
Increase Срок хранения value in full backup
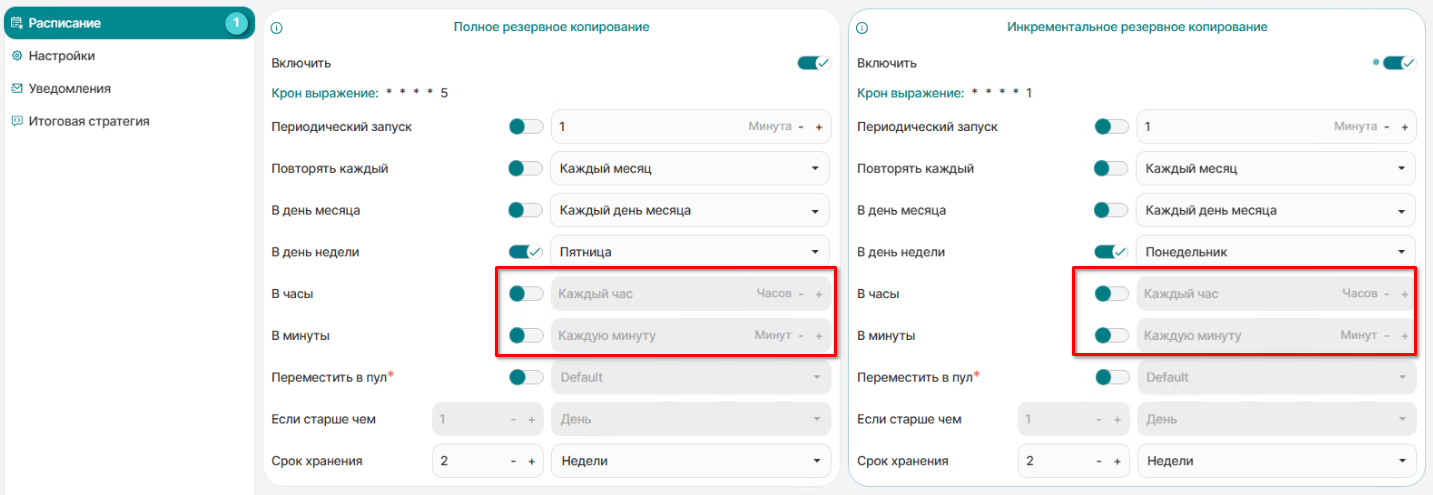(x=532, y=461)
